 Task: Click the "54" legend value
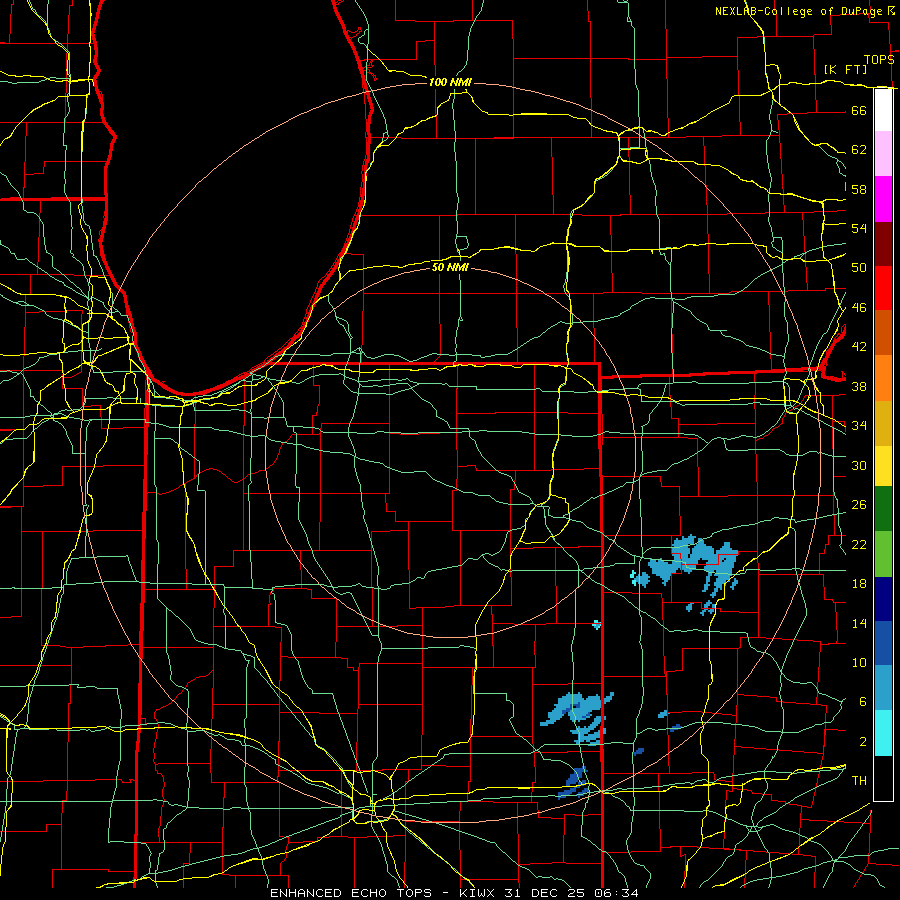[x=859, y=228]
